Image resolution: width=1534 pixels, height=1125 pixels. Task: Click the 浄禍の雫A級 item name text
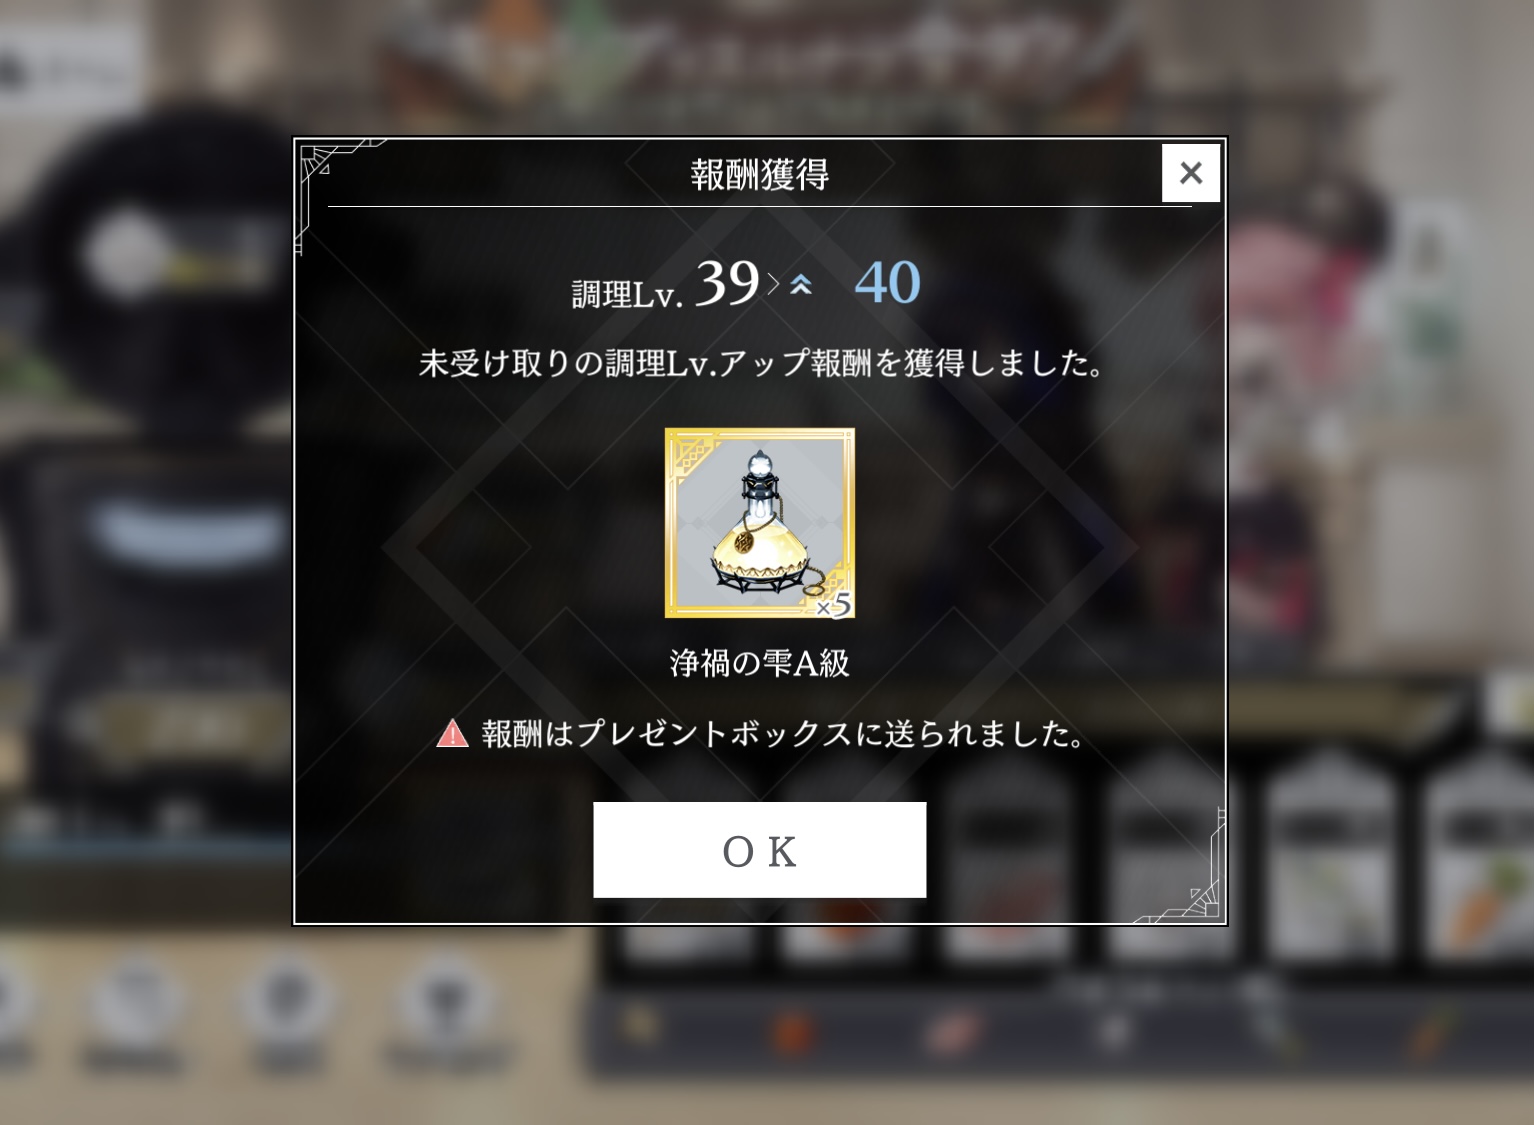pyautogui.click(x=760, y=663)
